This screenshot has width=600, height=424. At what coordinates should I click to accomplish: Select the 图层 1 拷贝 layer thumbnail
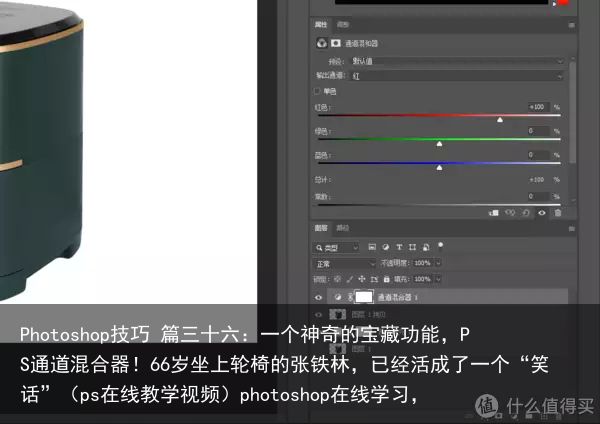(338, 315)
